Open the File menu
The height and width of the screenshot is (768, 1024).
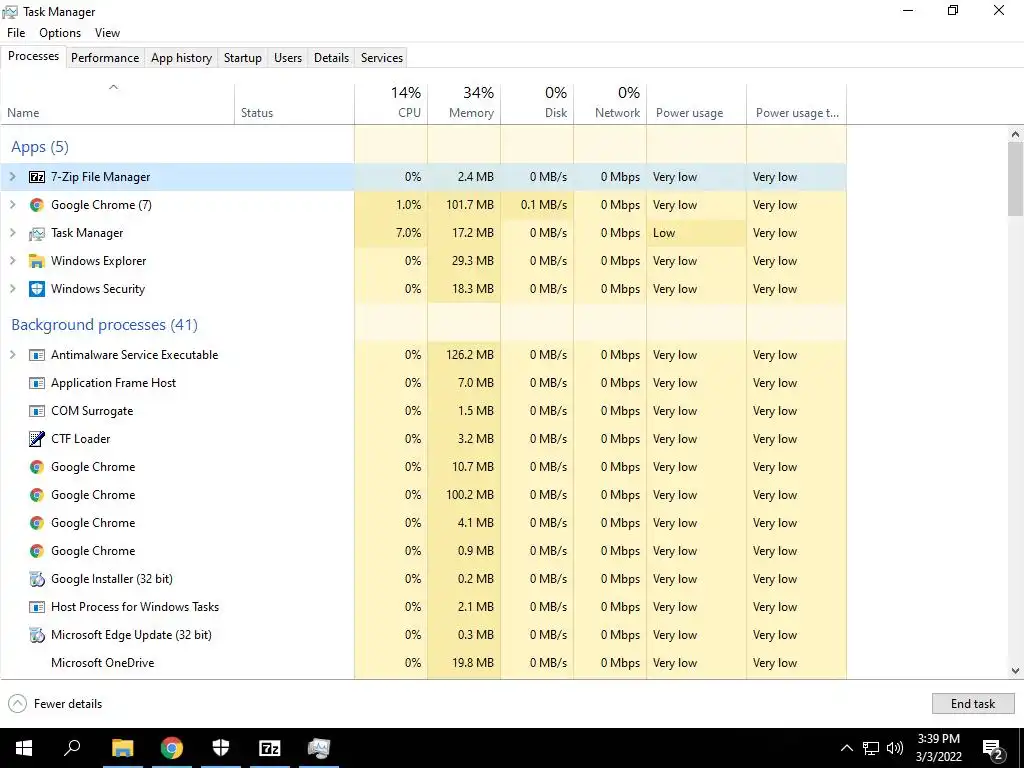click(x=16, y=33)
